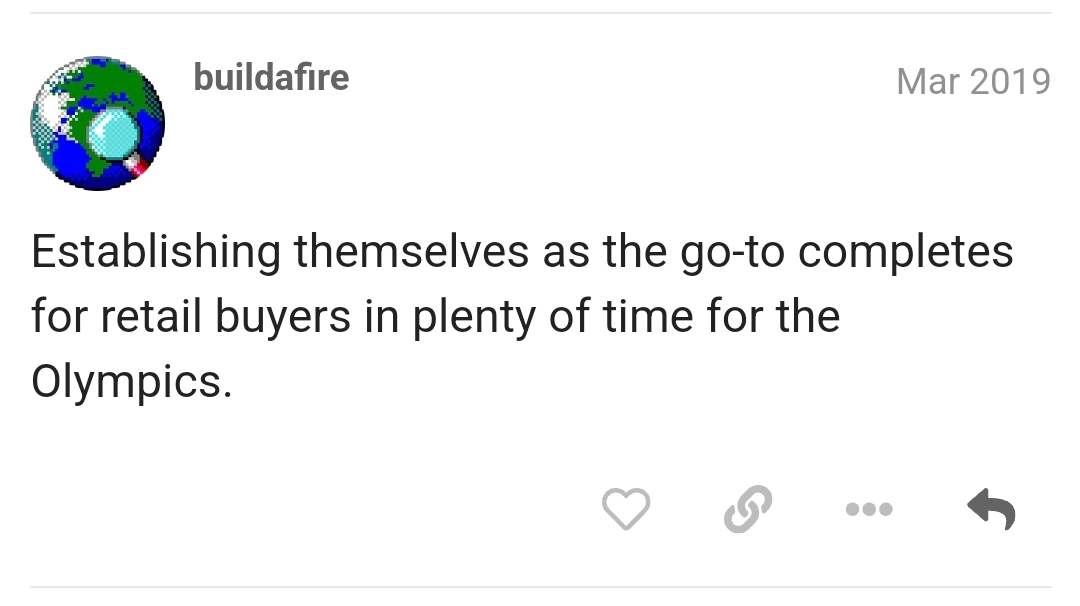This screenshot has height=606, width=1080.
Task: Click the word "Olympics" in the post
Action: (x=131, y=383)
